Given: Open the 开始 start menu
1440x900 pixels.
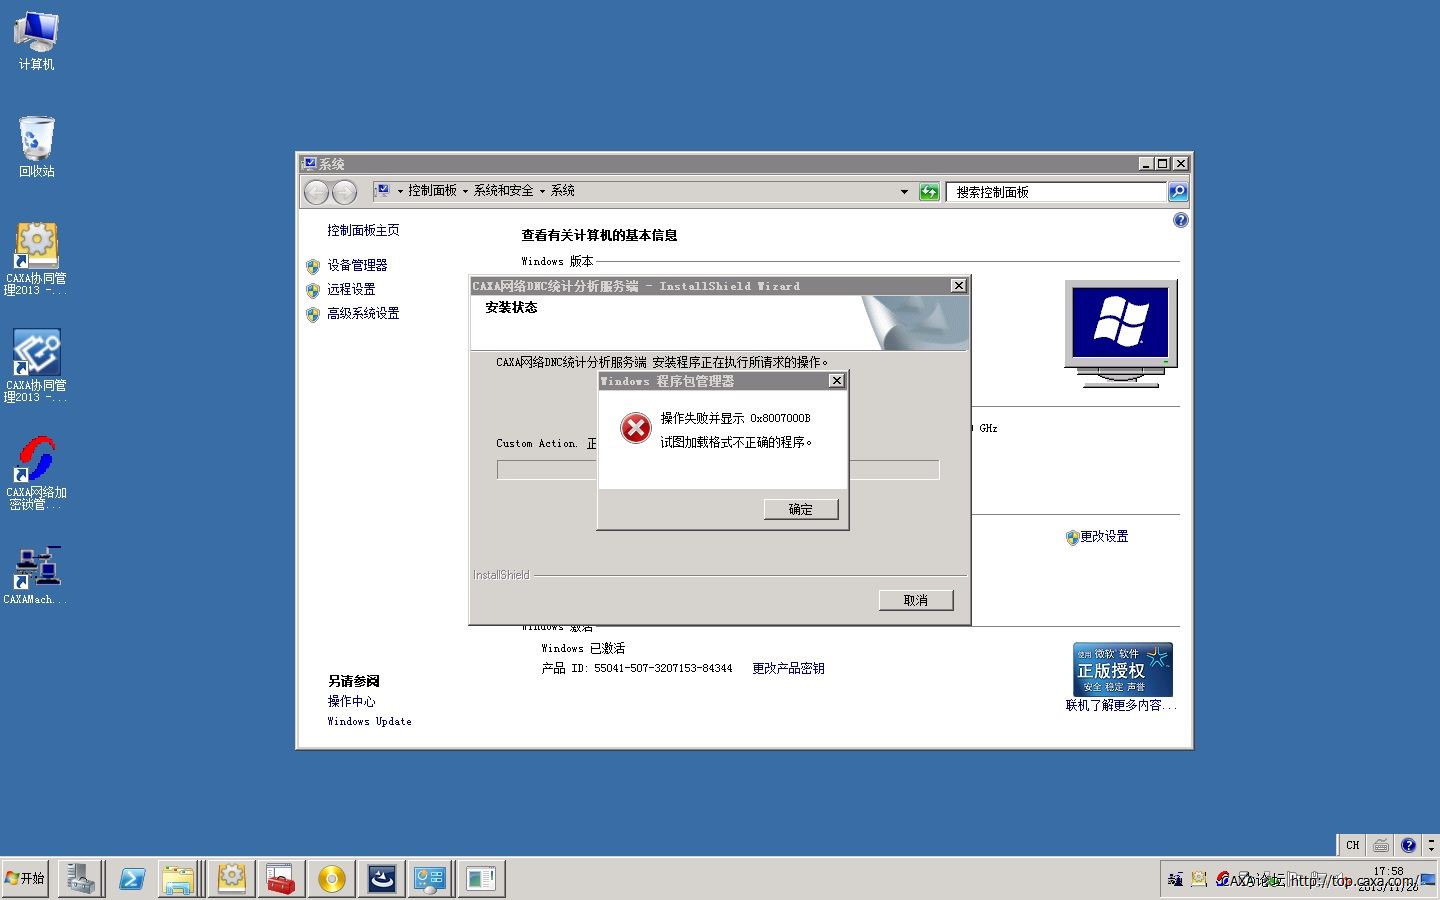Looking at the screenshot, I should pos(25,878).
